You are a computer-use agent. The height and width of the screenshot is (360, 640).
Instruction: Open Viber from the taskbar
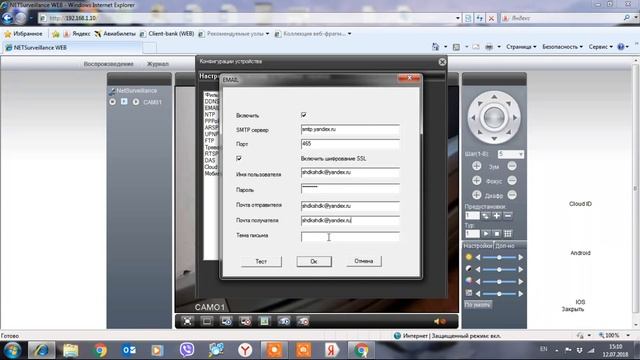(x=187, y=350)
